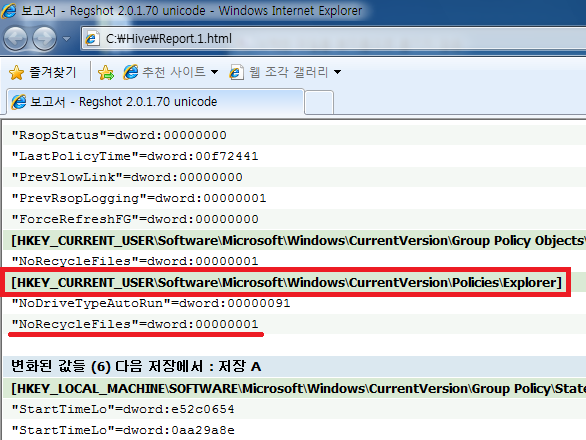Select the "PrevSlowLink"=dword:00000000 line

[x=127, y=177]
